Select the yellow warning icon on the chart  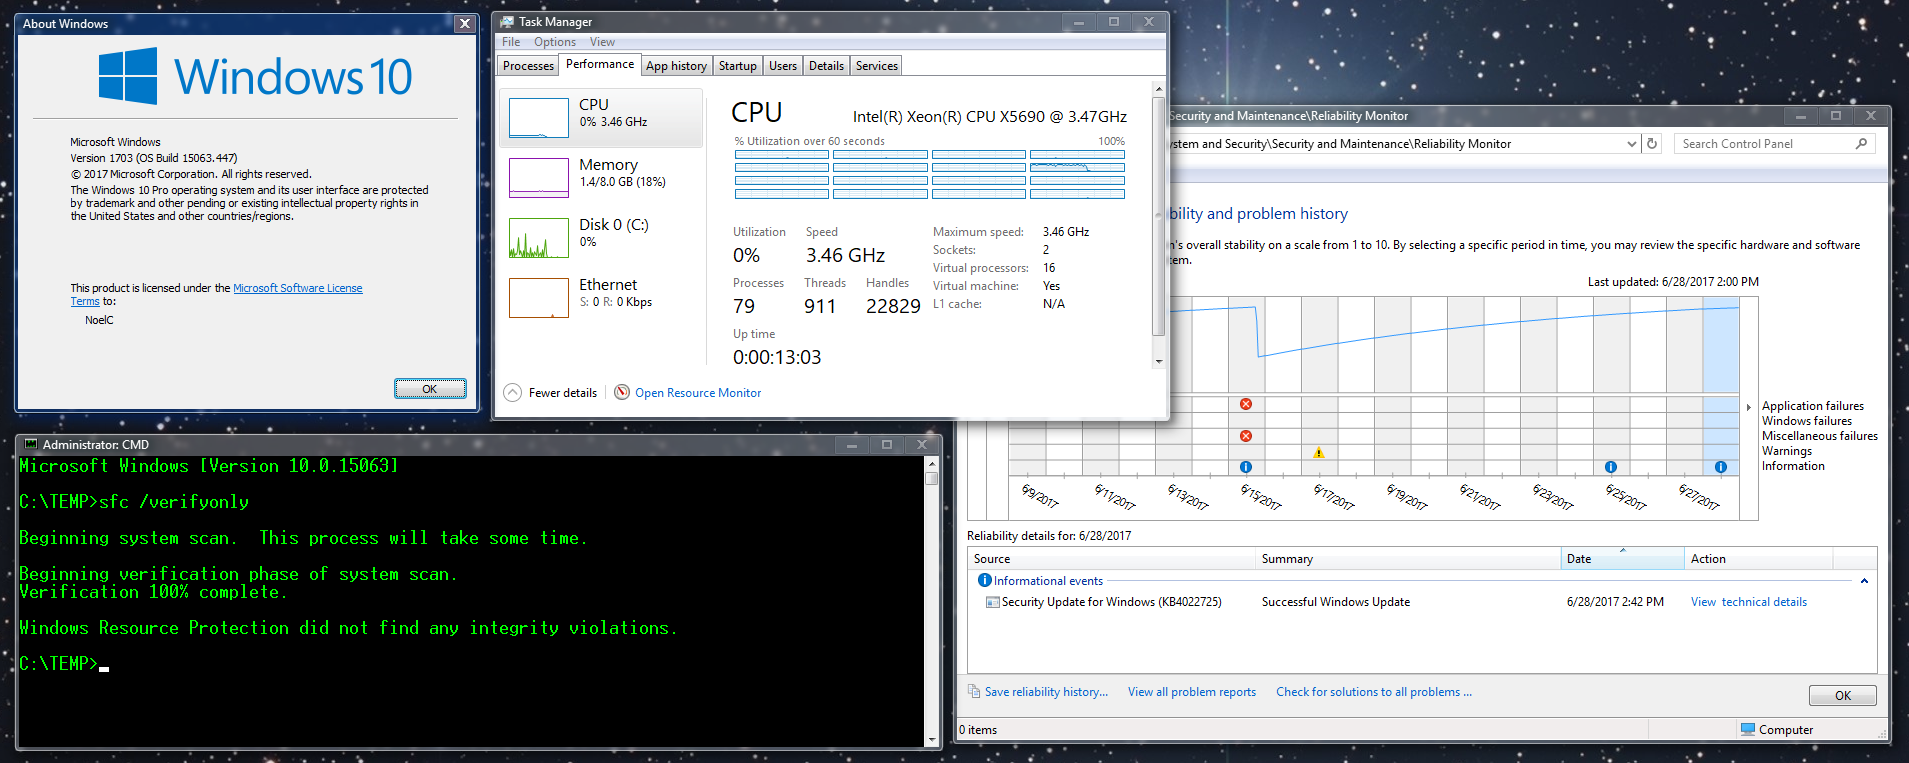(x=1319, y=453)
